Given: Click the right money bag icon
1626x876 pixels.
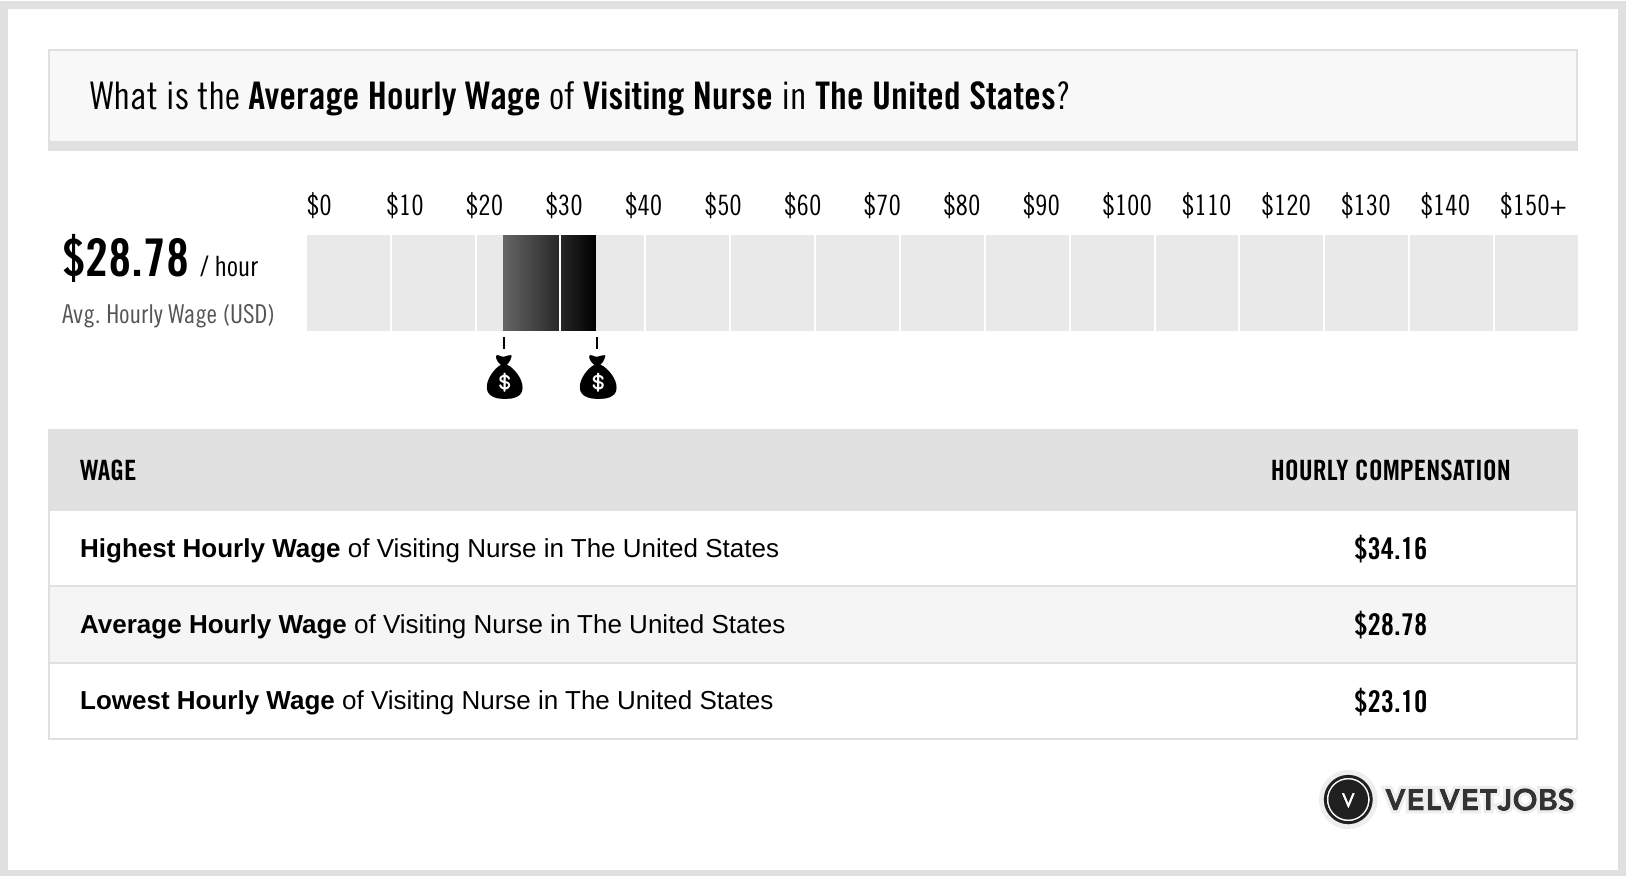Looking at the screenshot, I should click(x=598, y=379).
